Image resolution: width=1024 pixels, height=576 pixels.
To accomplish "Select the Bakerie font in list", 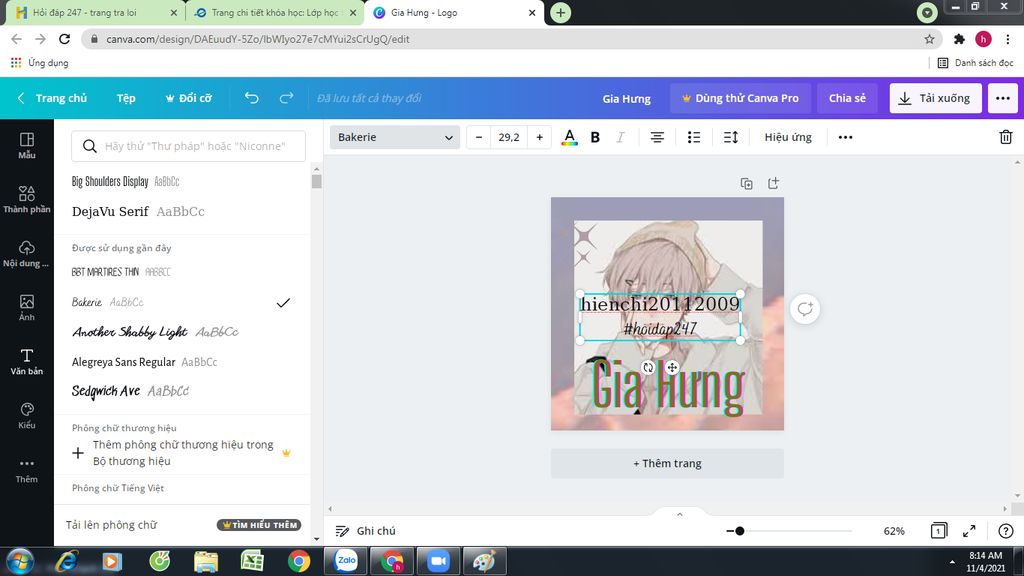I will (182, 302).
